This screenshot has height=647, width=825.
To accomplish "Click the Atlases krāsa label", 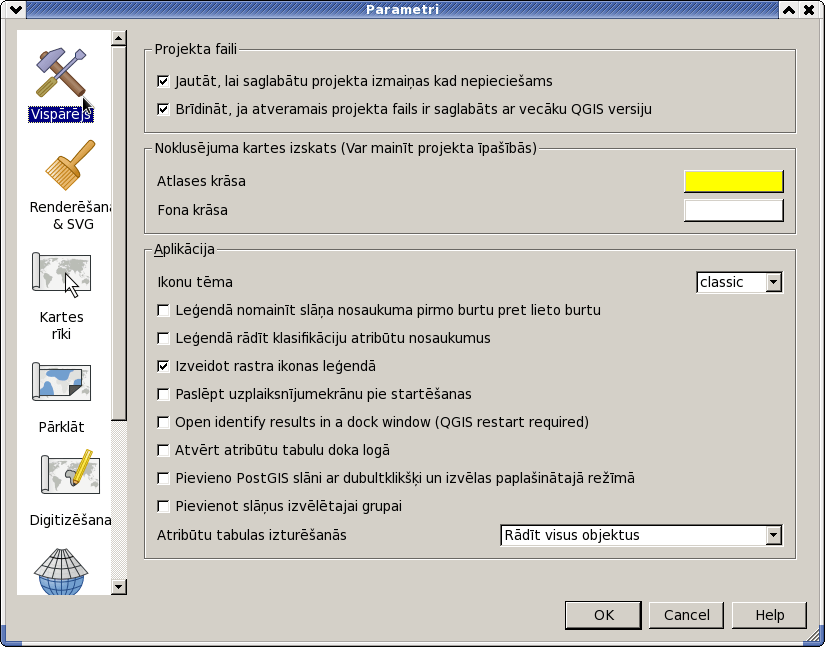I will tap(201, 181).
